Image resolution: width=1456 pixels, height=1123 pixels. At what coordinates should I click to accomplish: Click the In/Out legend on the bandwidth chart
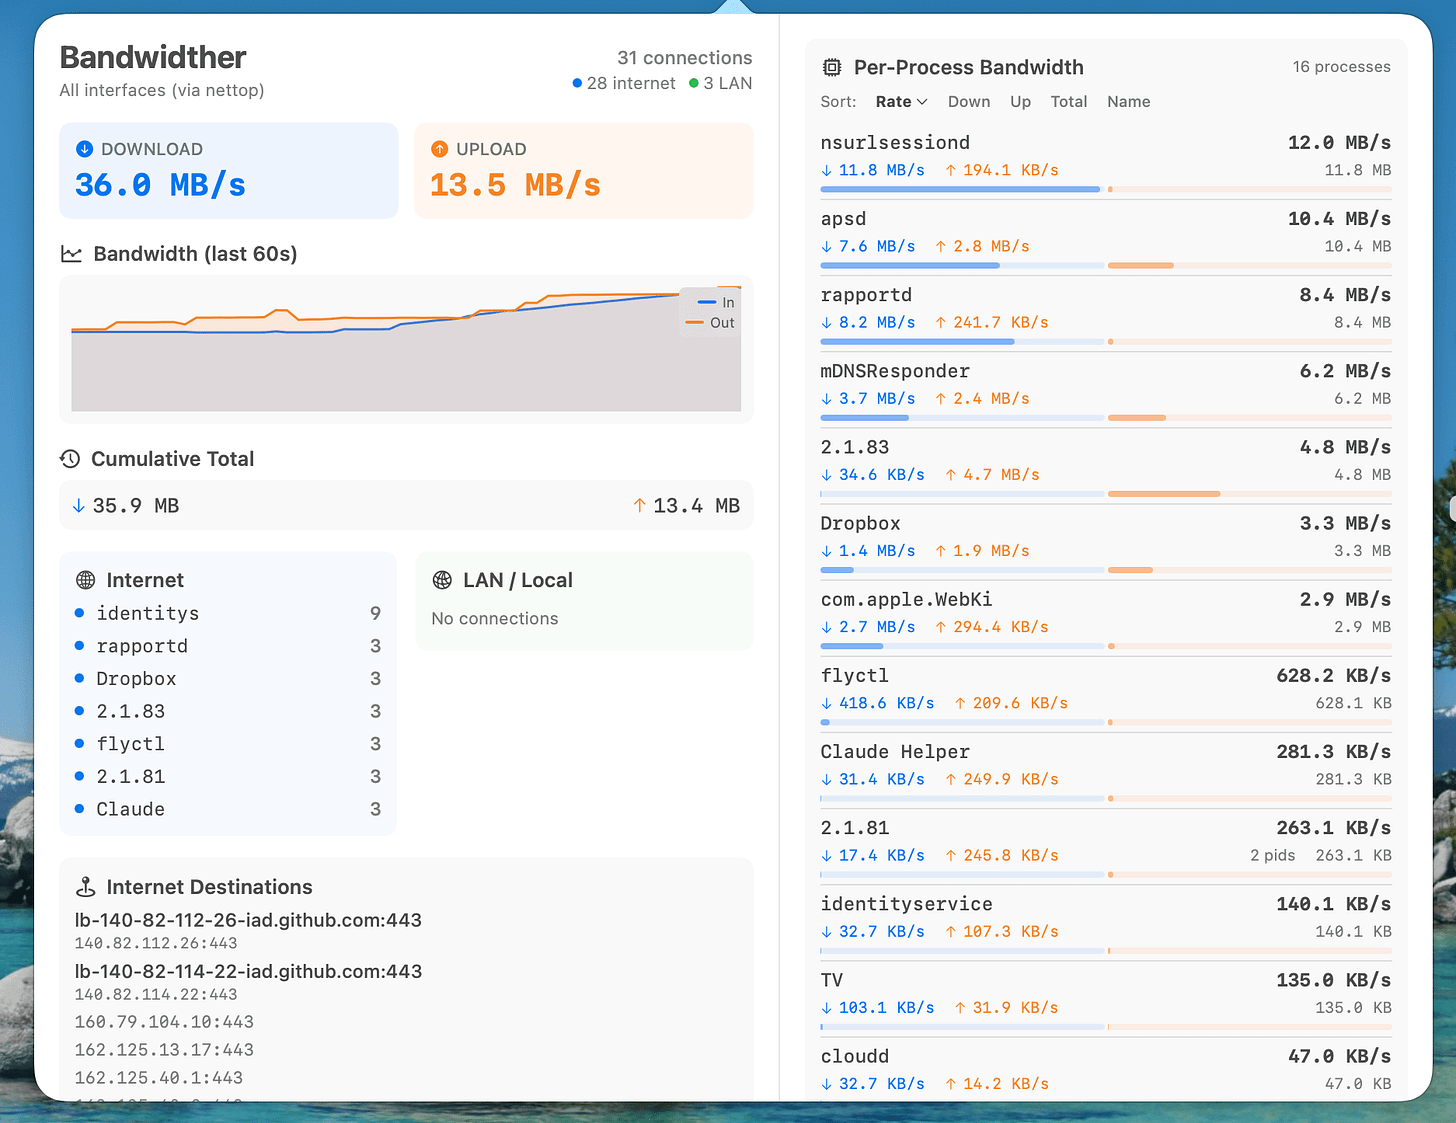tap(709, 312)
